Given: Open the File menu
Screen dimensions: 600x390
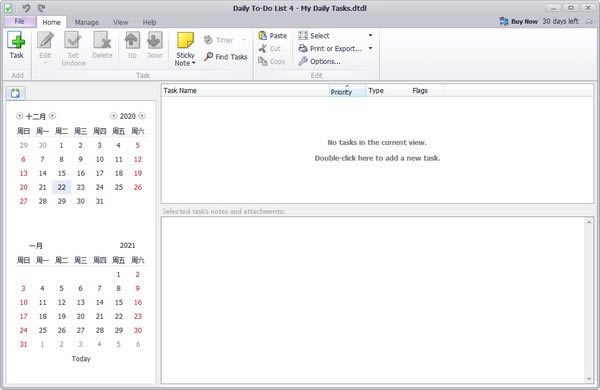Looking at the screenshot, I should coord(20,21).
